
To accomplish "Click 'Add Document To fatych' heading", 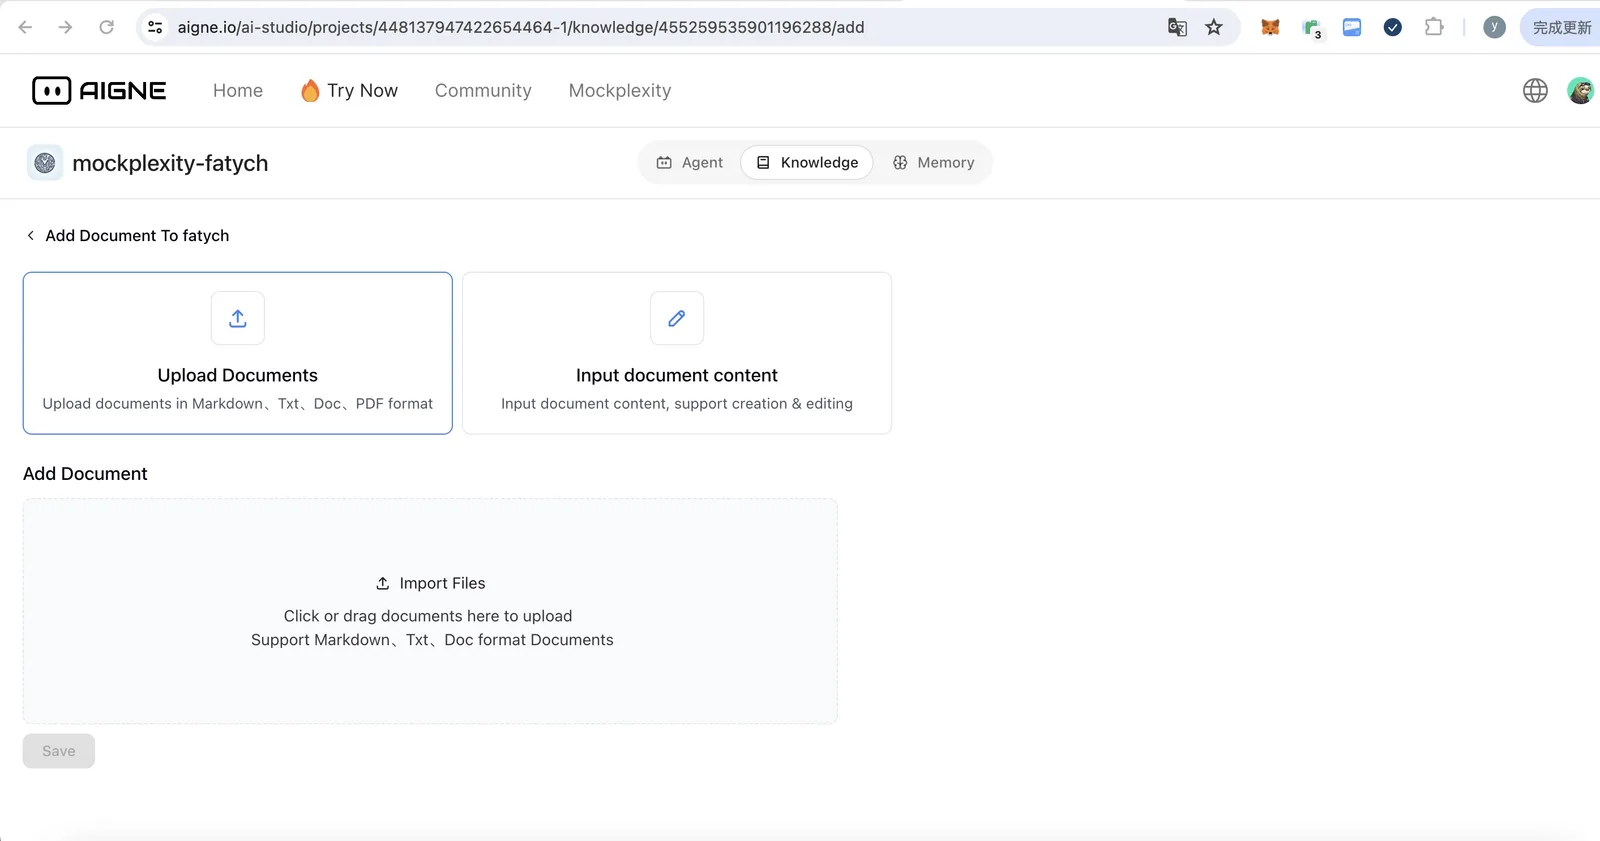I will click(137, 236).
